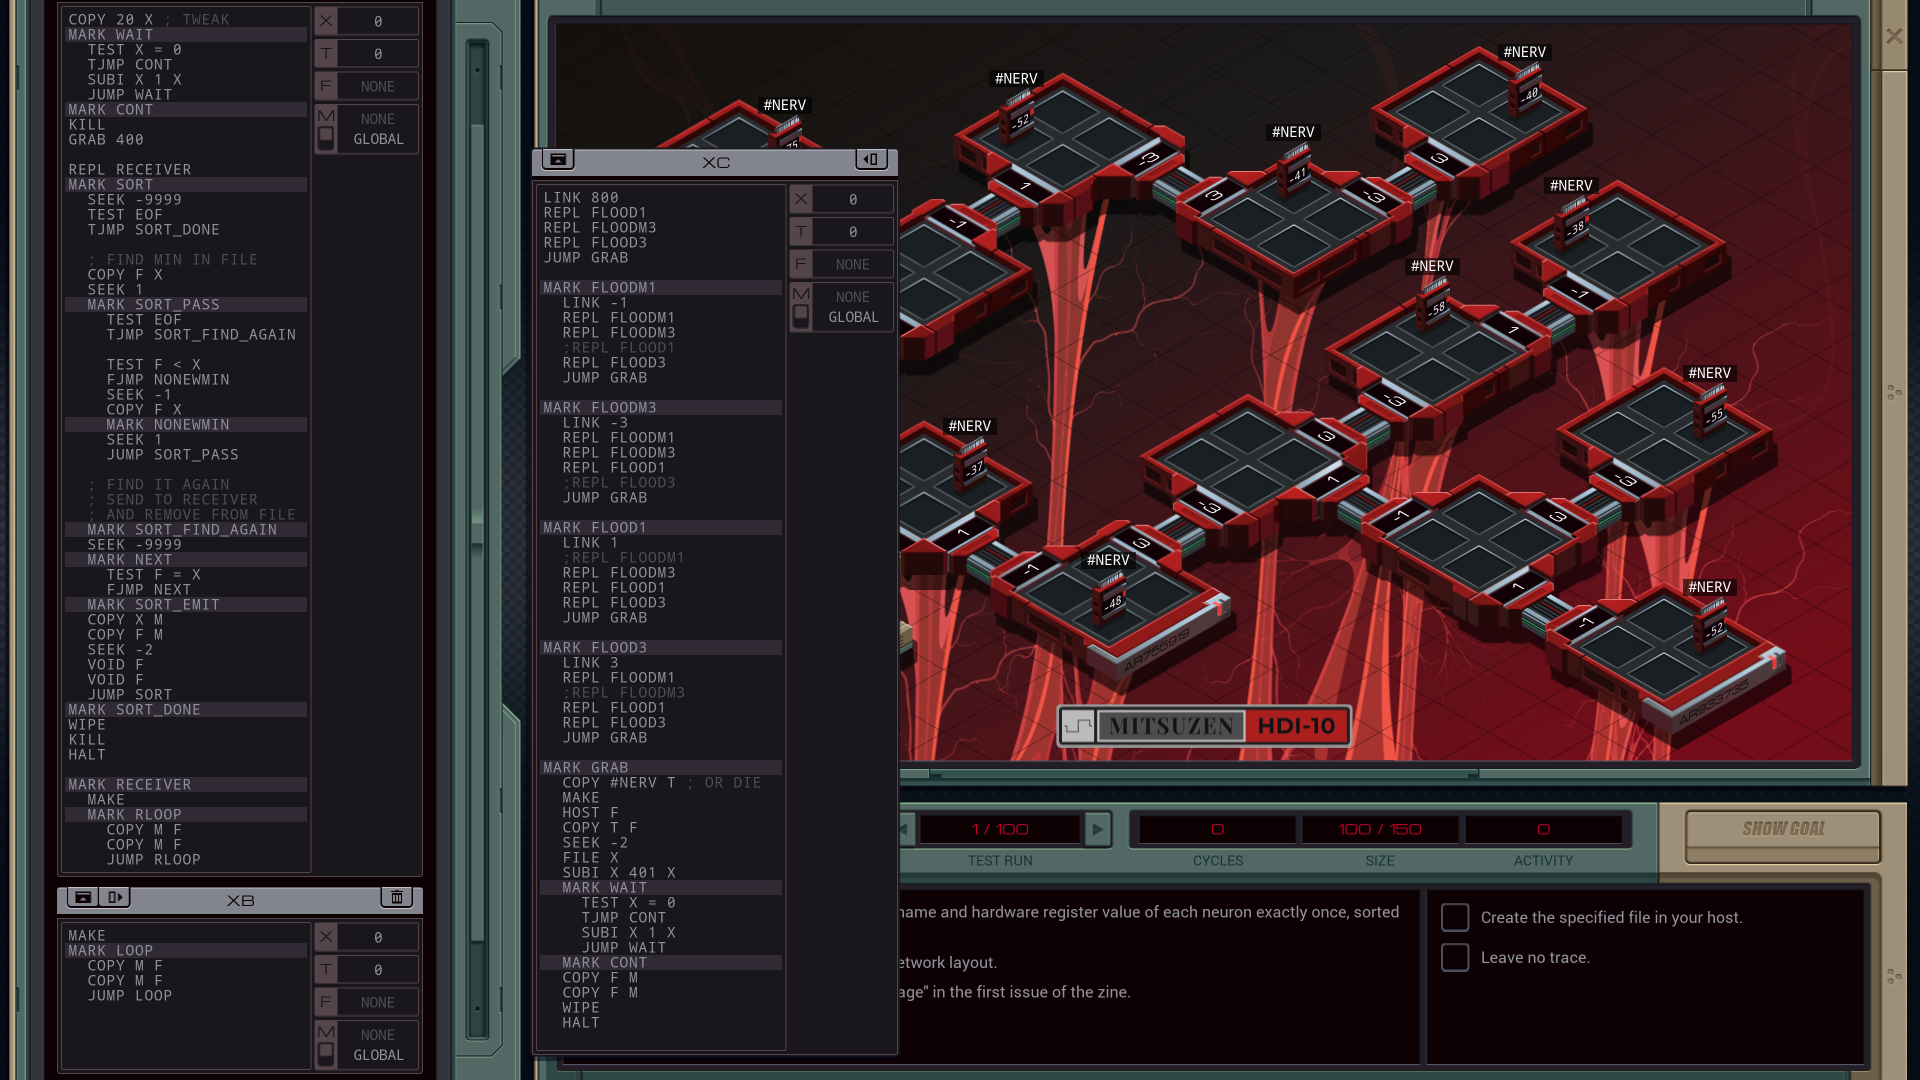Advance to next test run arrow
This screenshot has width=1920, height=1080.
(1098, 829)
